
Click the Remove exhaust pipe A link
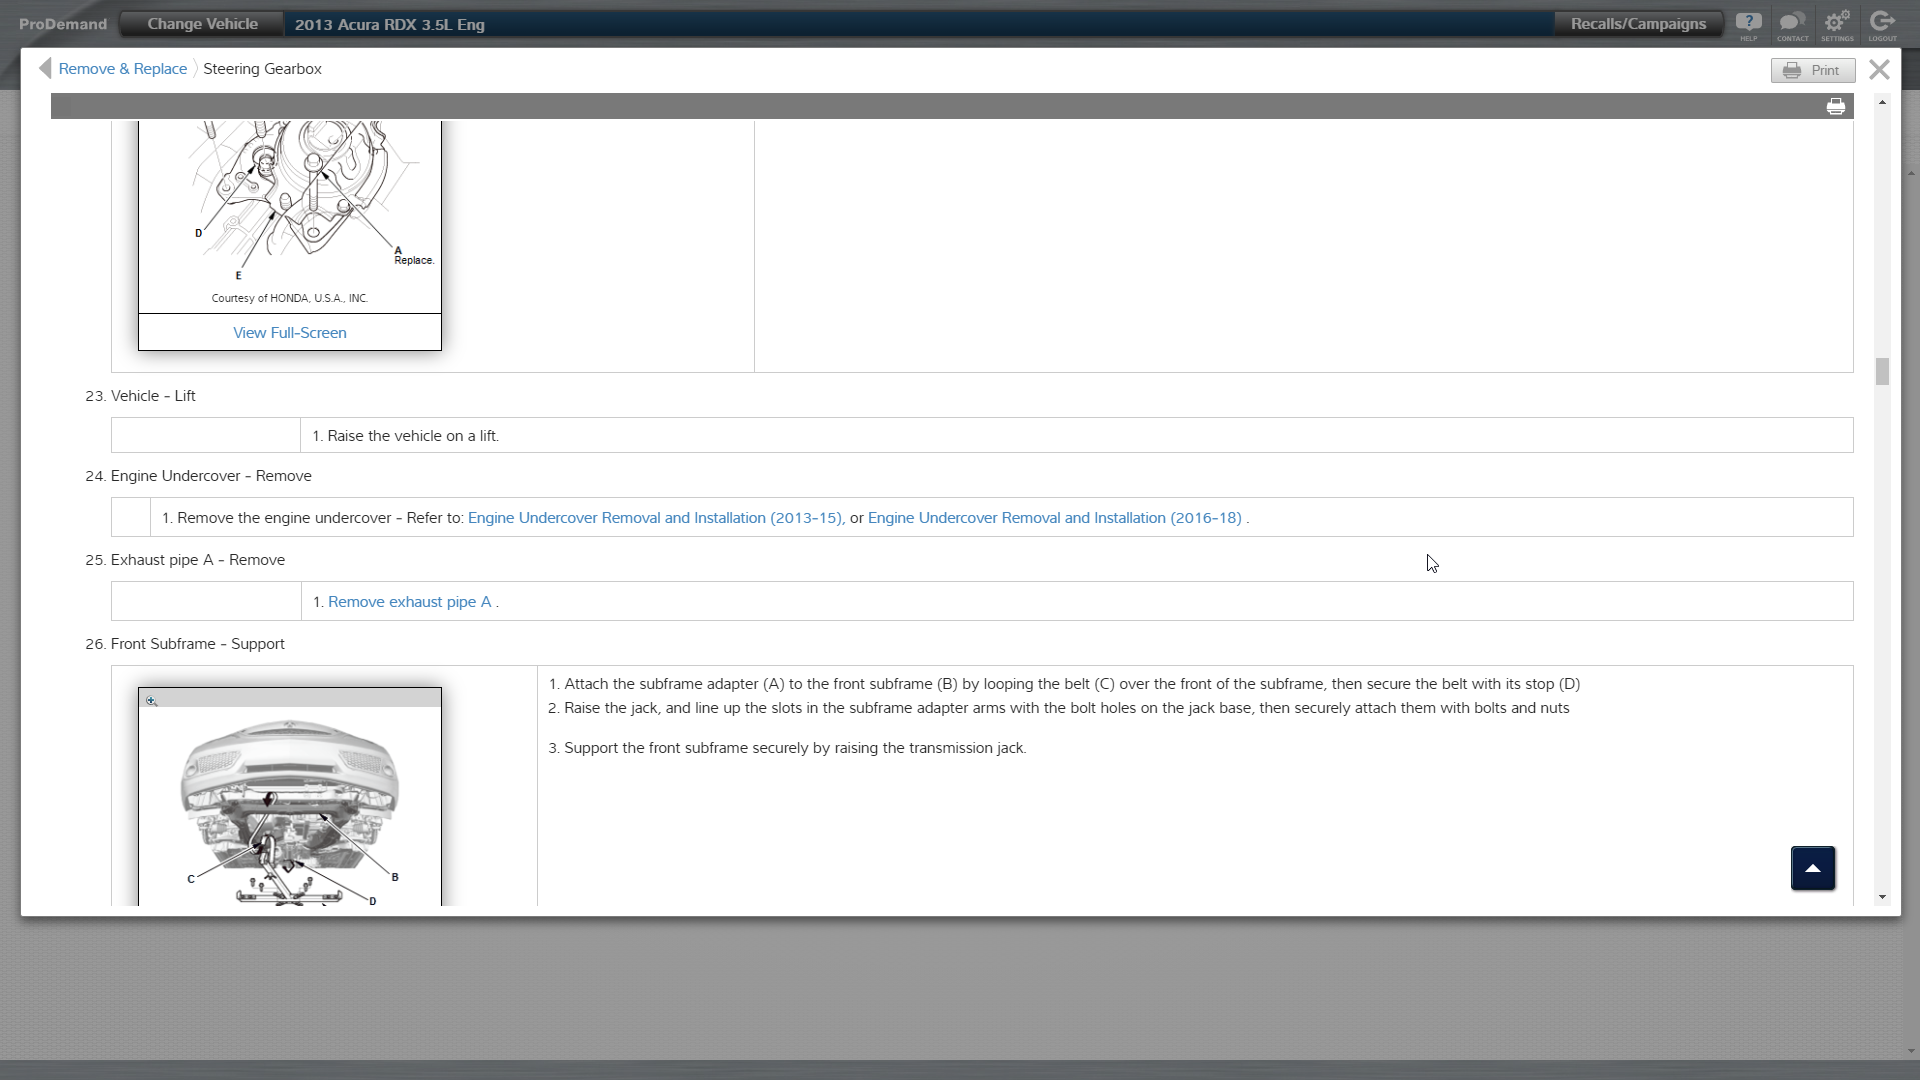point(409,602)
